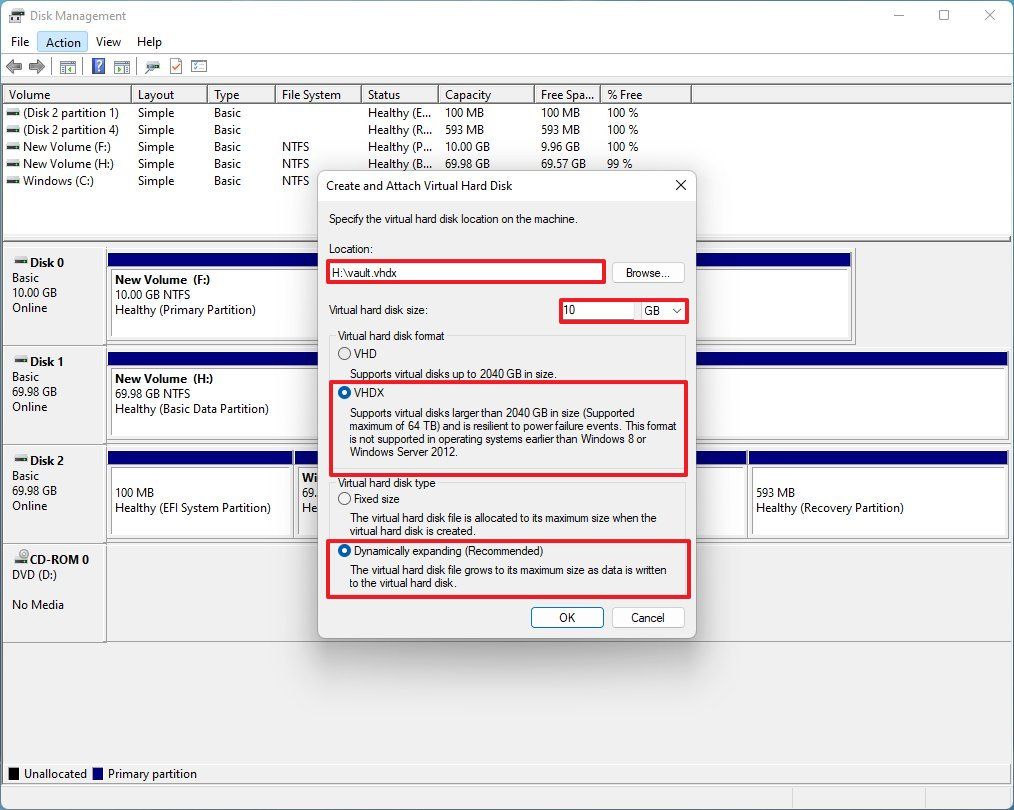Dismiss the dialog using Cancel

pos(647,617)
